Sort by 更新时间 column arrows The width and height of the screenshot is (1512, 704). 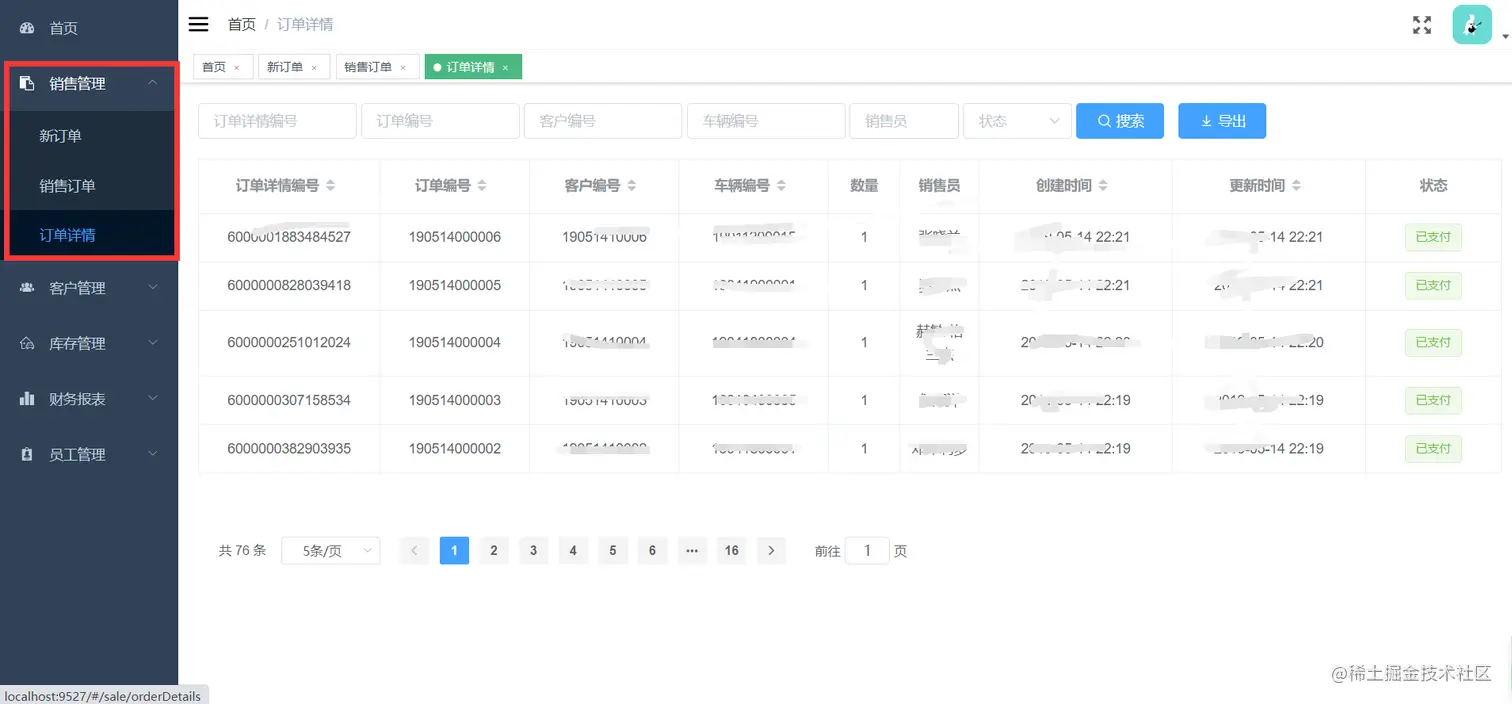[x=1296, y=186]
